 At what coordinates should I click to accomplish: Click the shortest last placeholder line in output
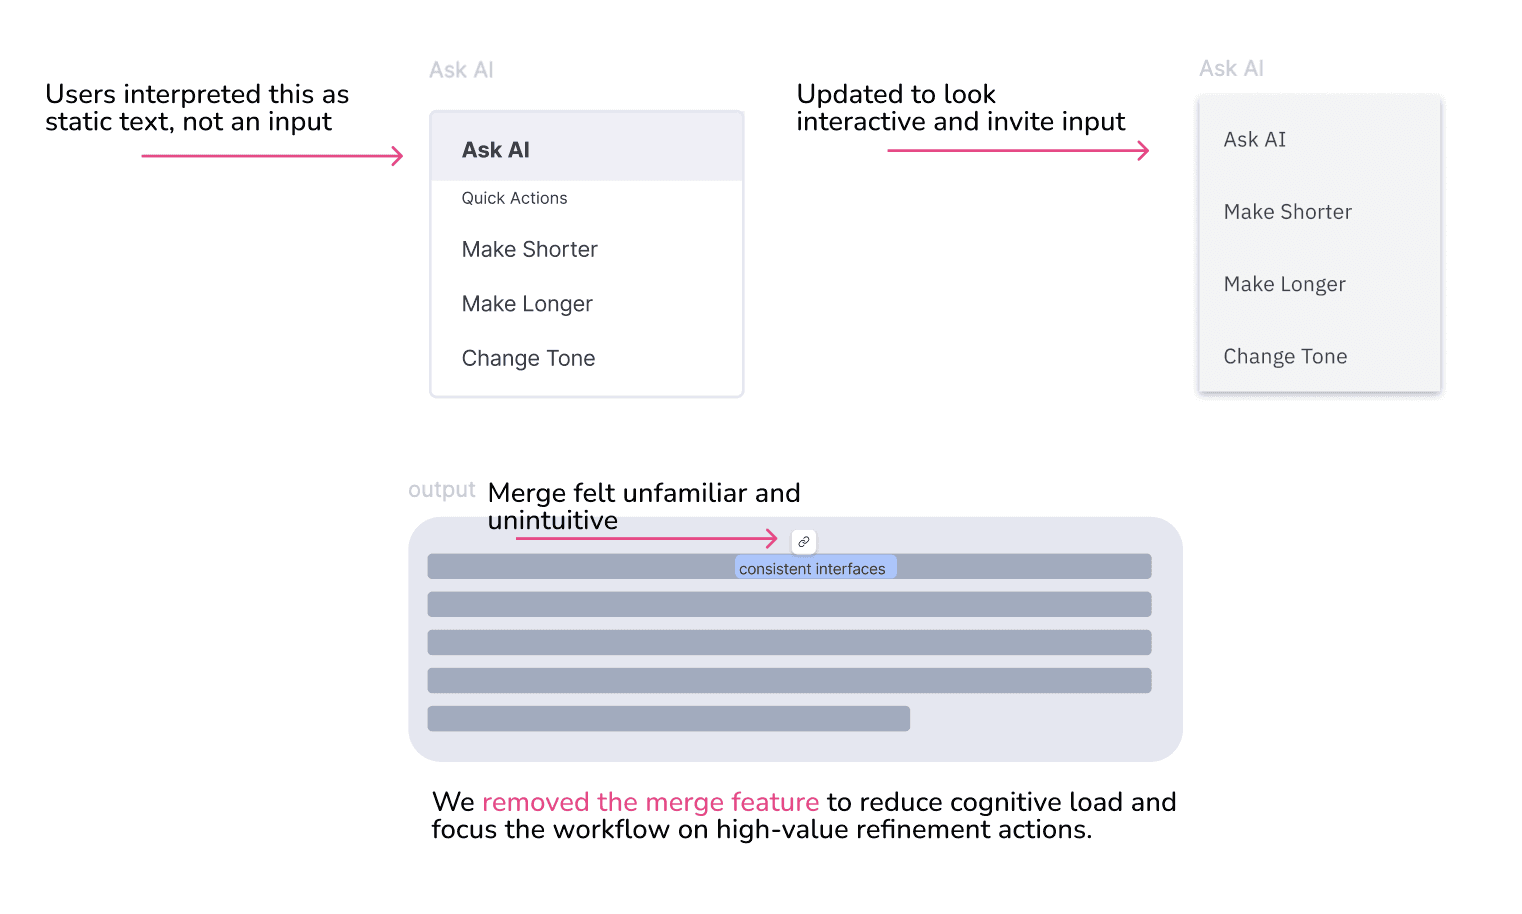point(668,719)
